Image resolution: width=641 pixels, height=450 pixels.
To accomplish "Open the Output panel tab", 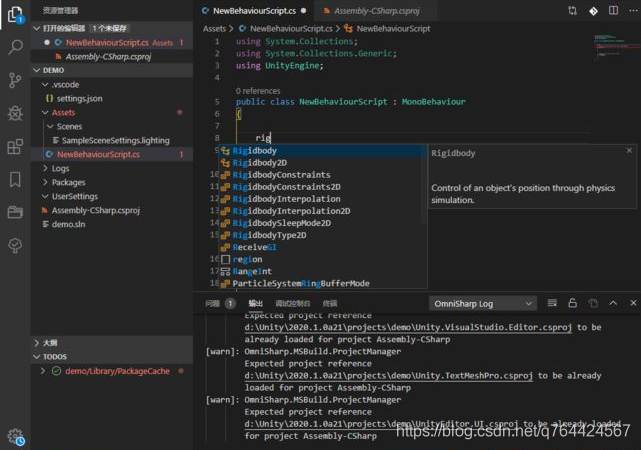I will (256, 303).
